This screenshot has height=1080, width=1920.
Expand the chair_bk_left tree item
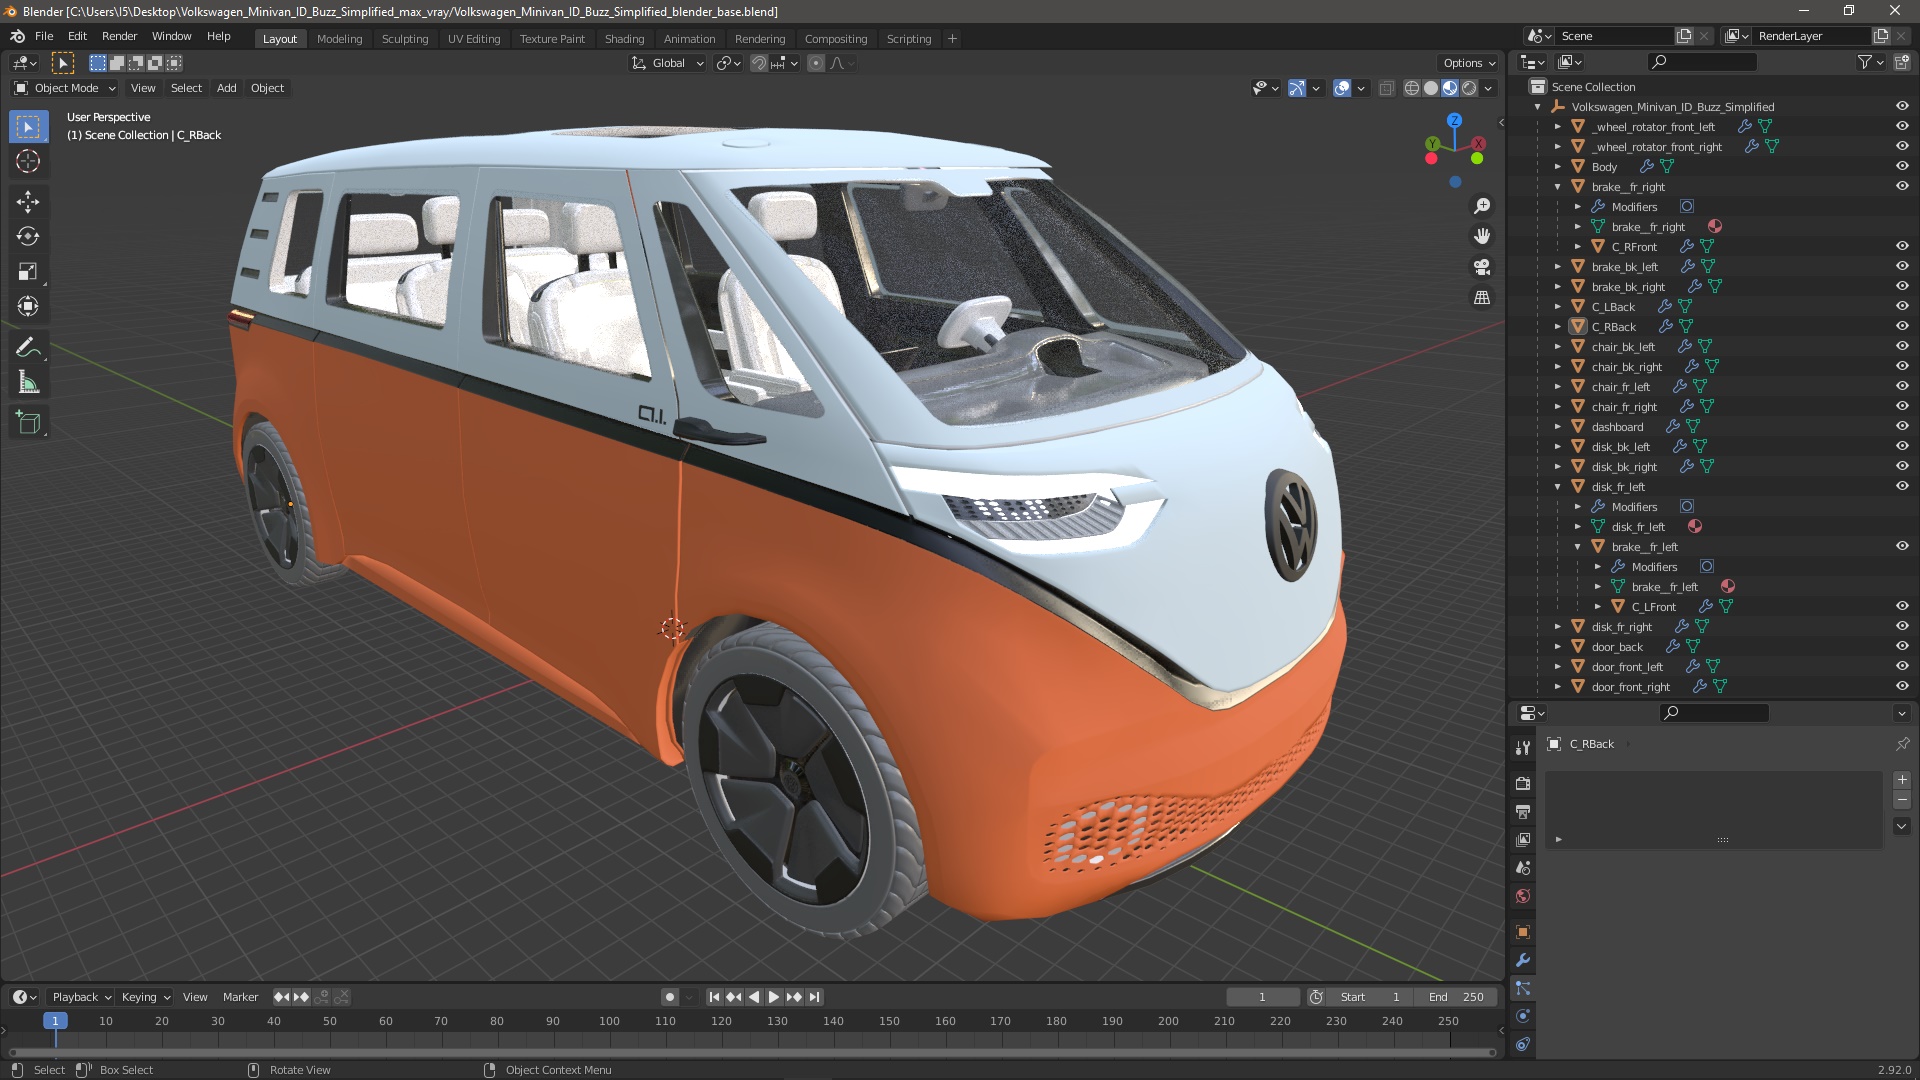[x=1557, y=347]
